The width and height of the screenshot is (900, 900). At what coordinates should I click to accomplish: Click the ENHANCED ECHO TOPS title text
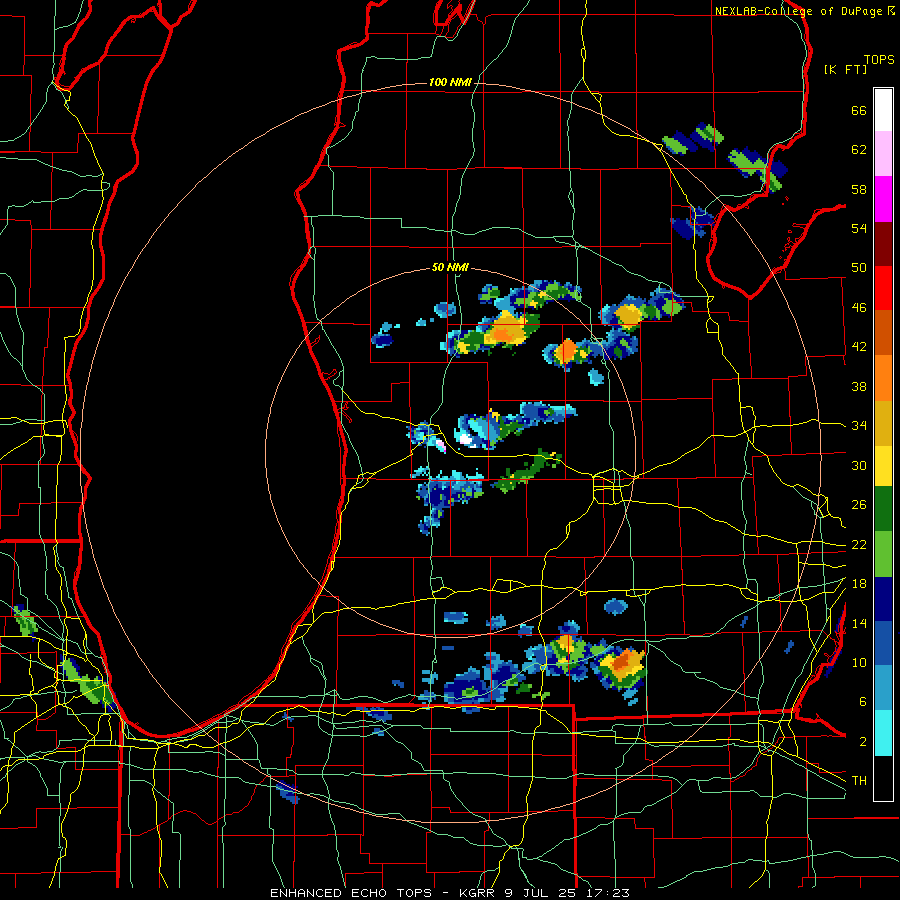pyautogui.click(x=350, y=893)
